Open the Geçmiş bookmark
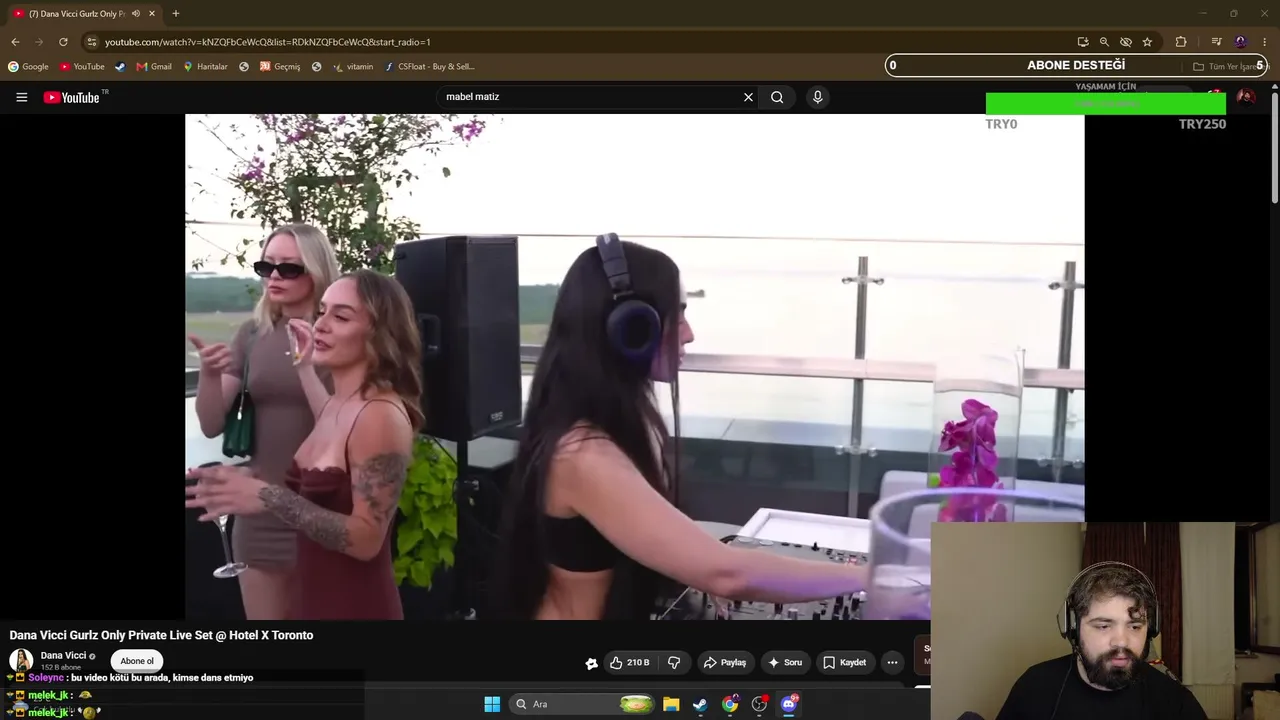1280x720 pixels. pos(280,67)
